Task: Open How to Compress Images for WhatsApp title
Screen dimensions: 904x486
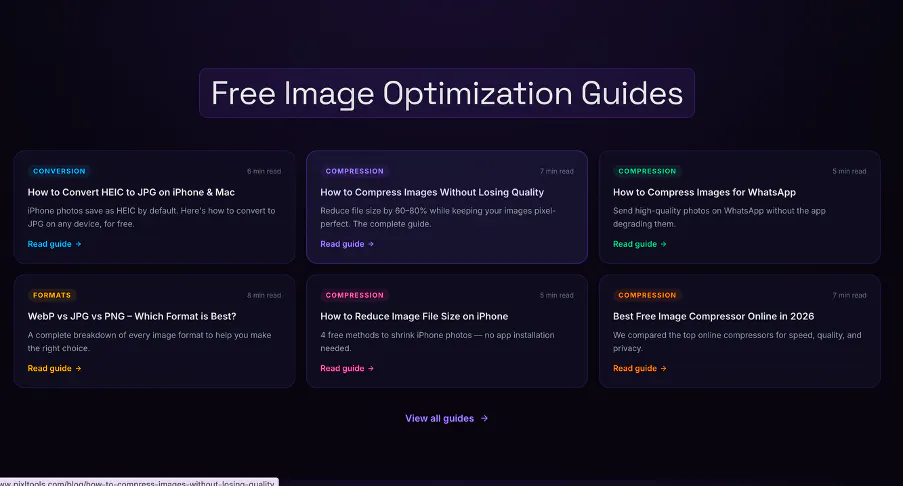Action: [704, 193]
